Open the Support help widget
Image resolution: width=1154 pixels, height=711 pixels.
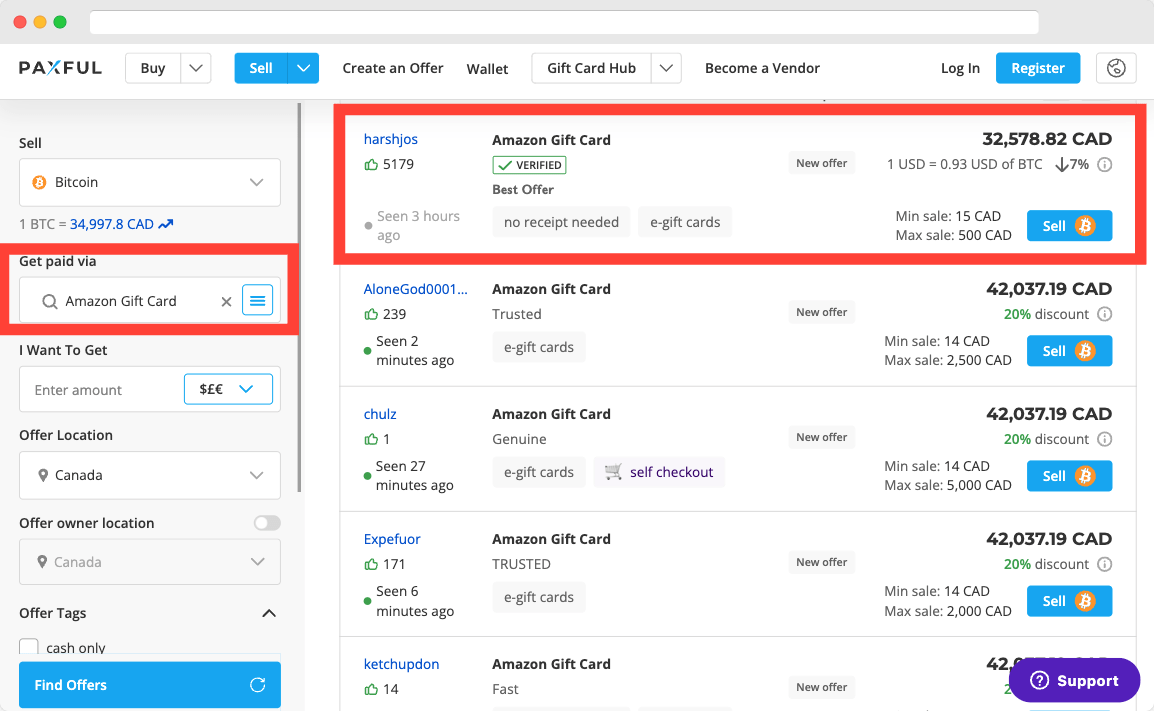coord(1073,680)
